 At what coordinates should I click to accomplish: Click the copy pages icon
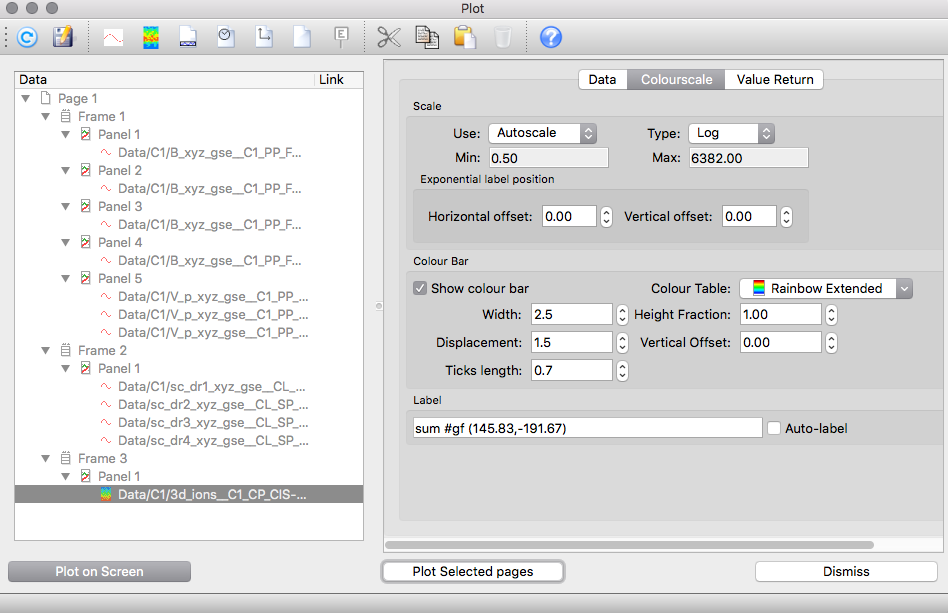pos(427,38)
